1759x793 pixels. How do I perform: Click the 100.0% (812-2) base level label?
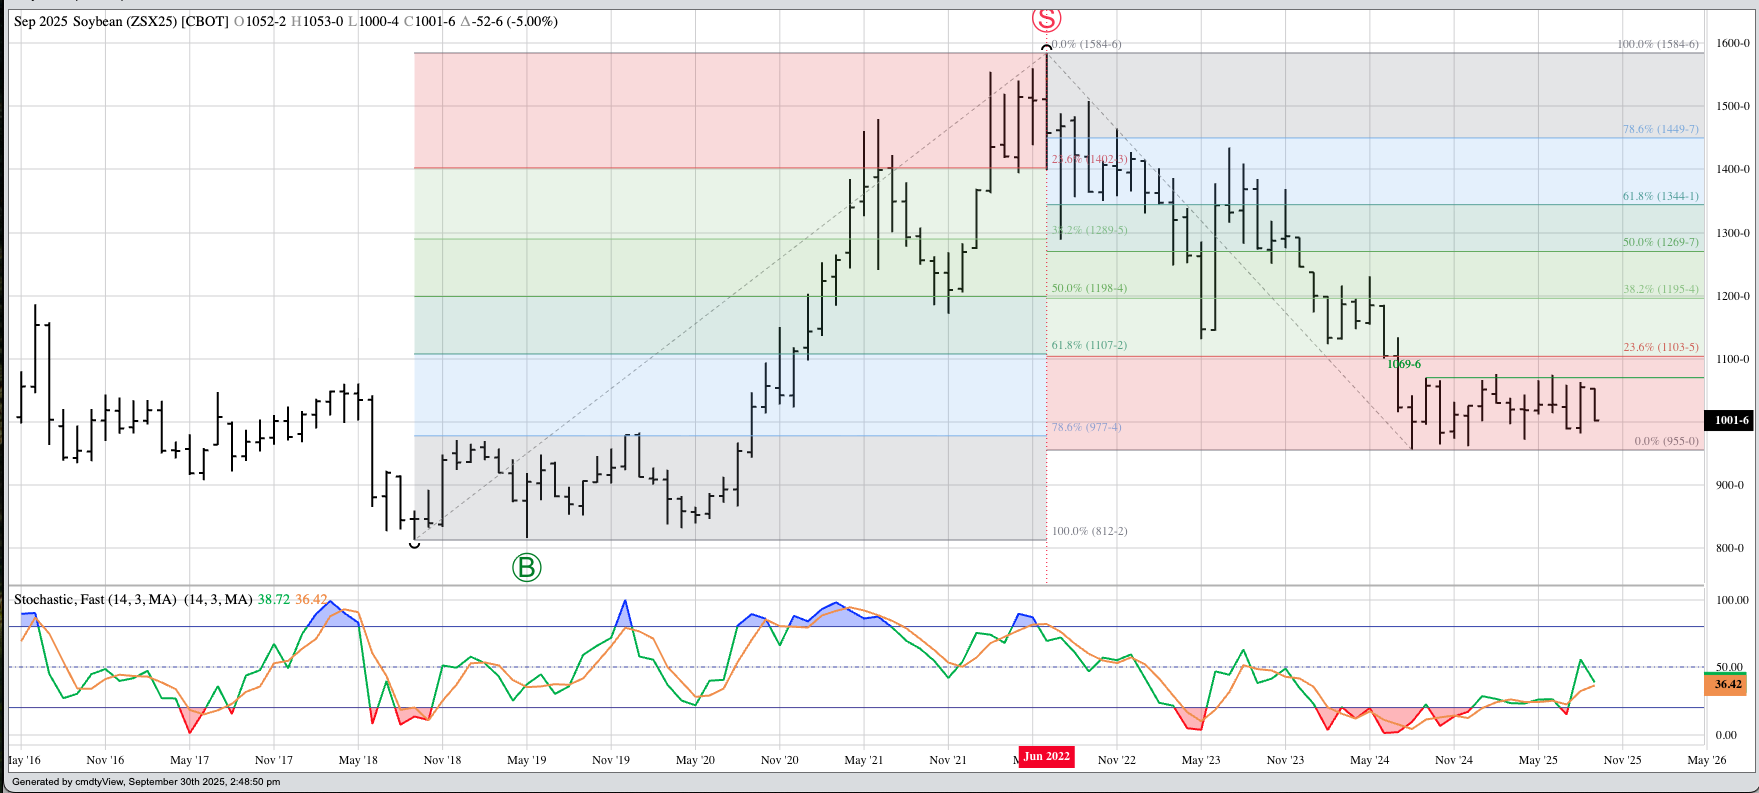click(x=1088, y=531)
